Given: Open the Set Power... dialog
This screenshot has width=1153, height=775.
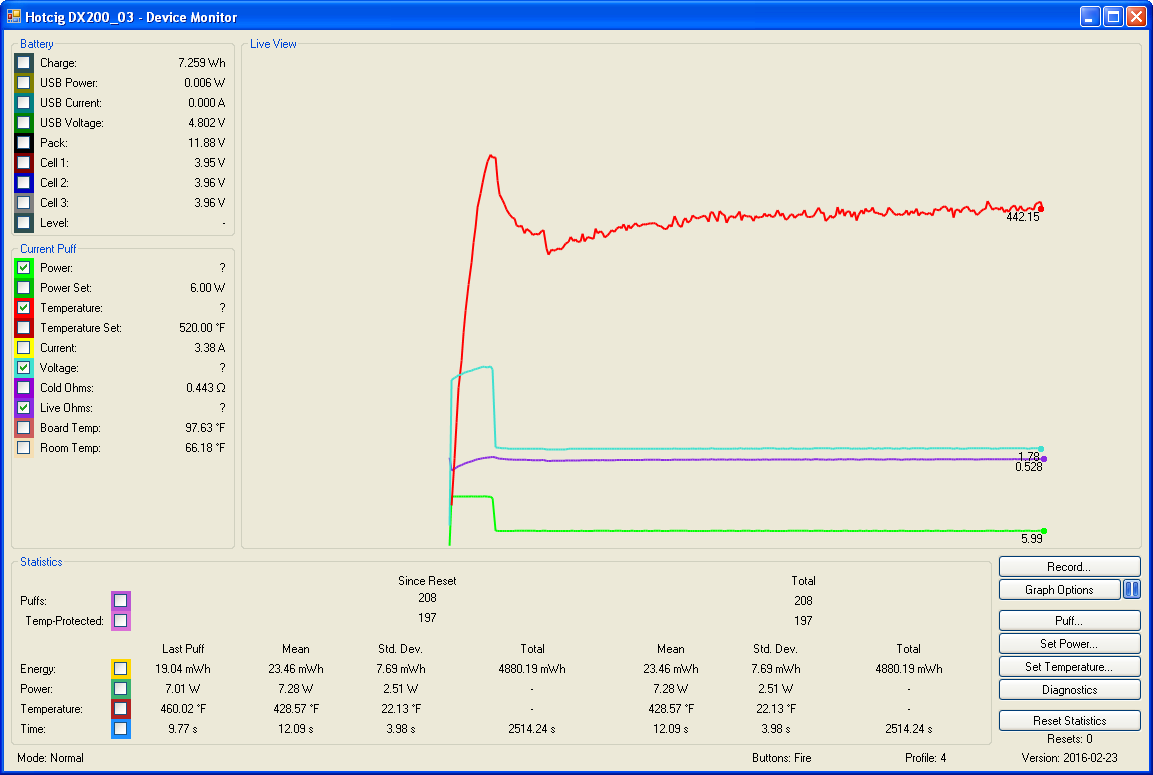Looking at the screenshot, I should coord(1069,644).
